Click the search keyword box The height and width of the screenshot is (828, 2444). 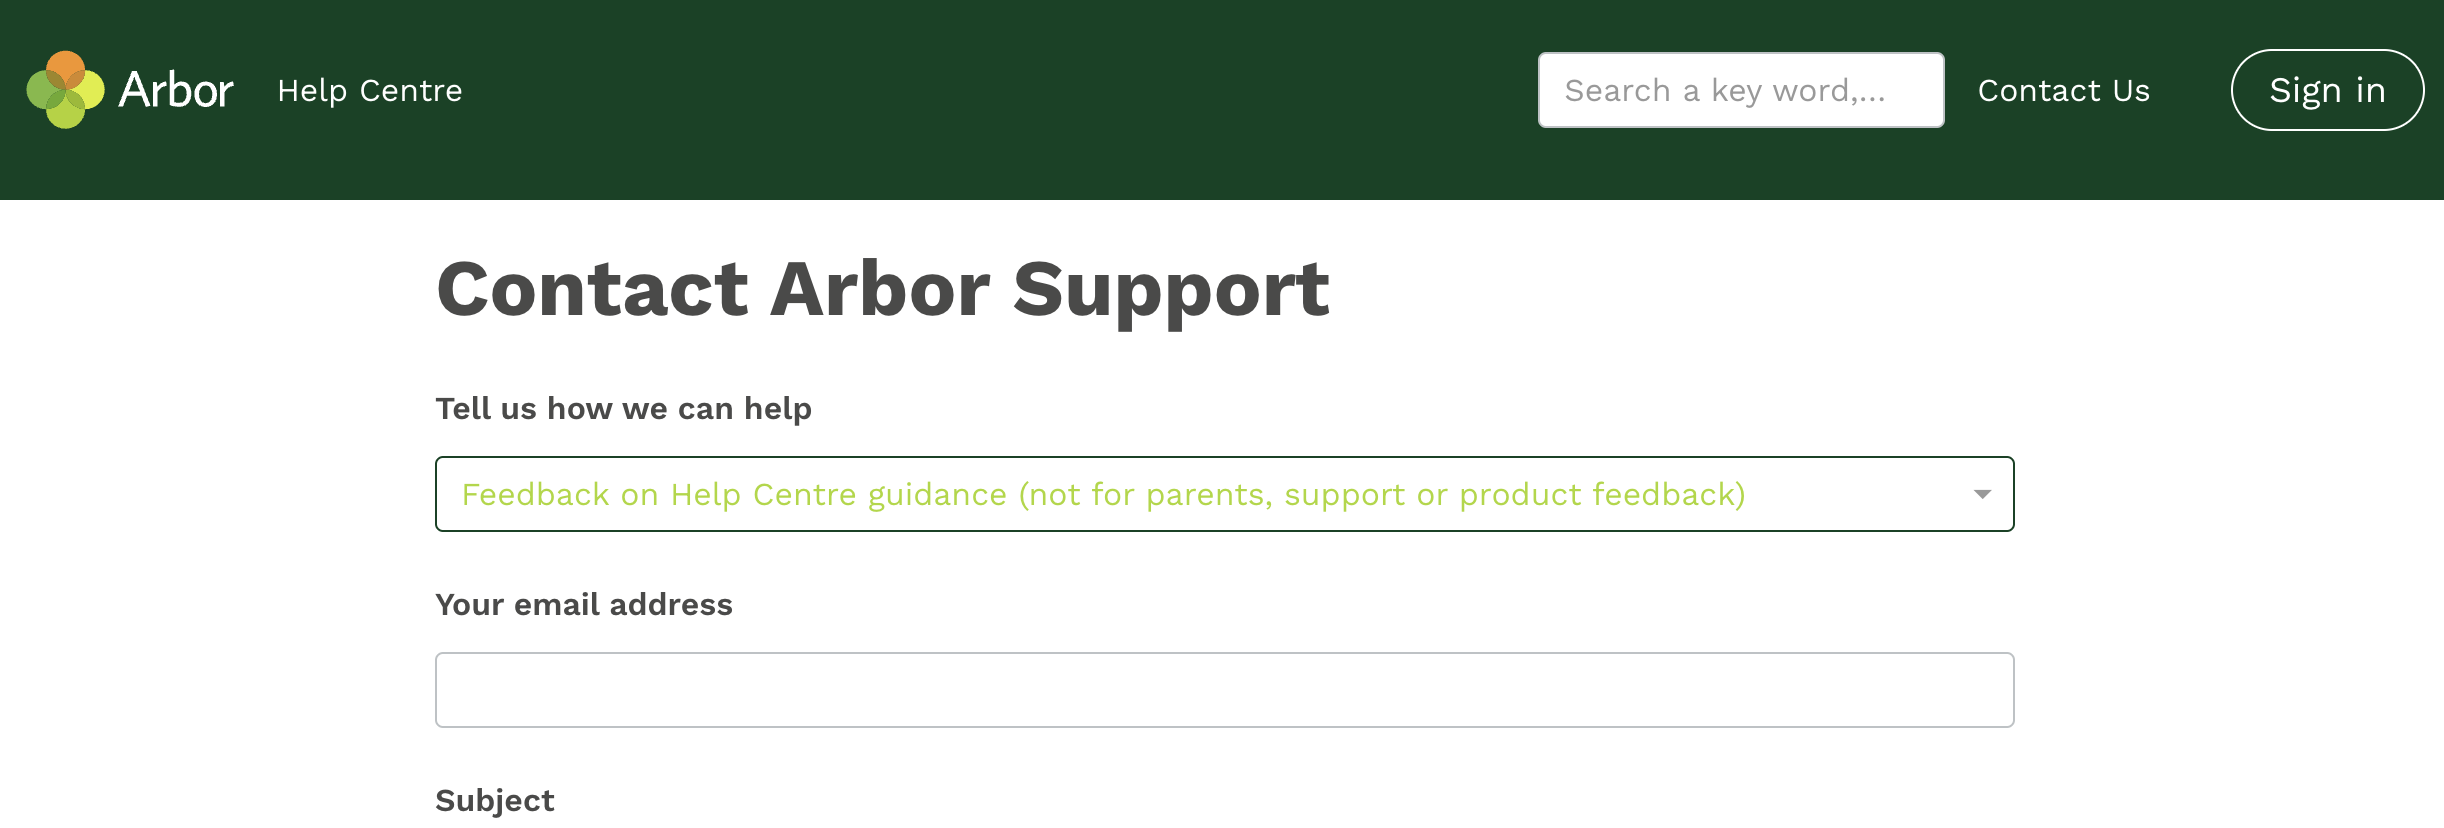(1740, 90)
